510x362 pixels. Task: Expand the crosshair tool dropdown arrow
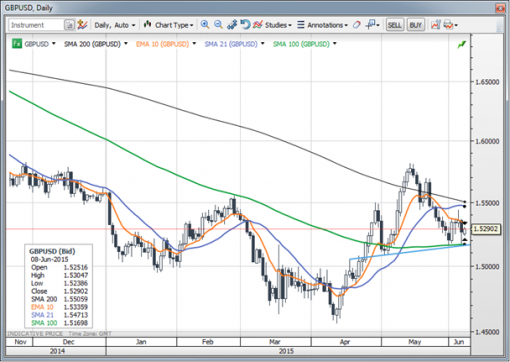tap(378, 25)
